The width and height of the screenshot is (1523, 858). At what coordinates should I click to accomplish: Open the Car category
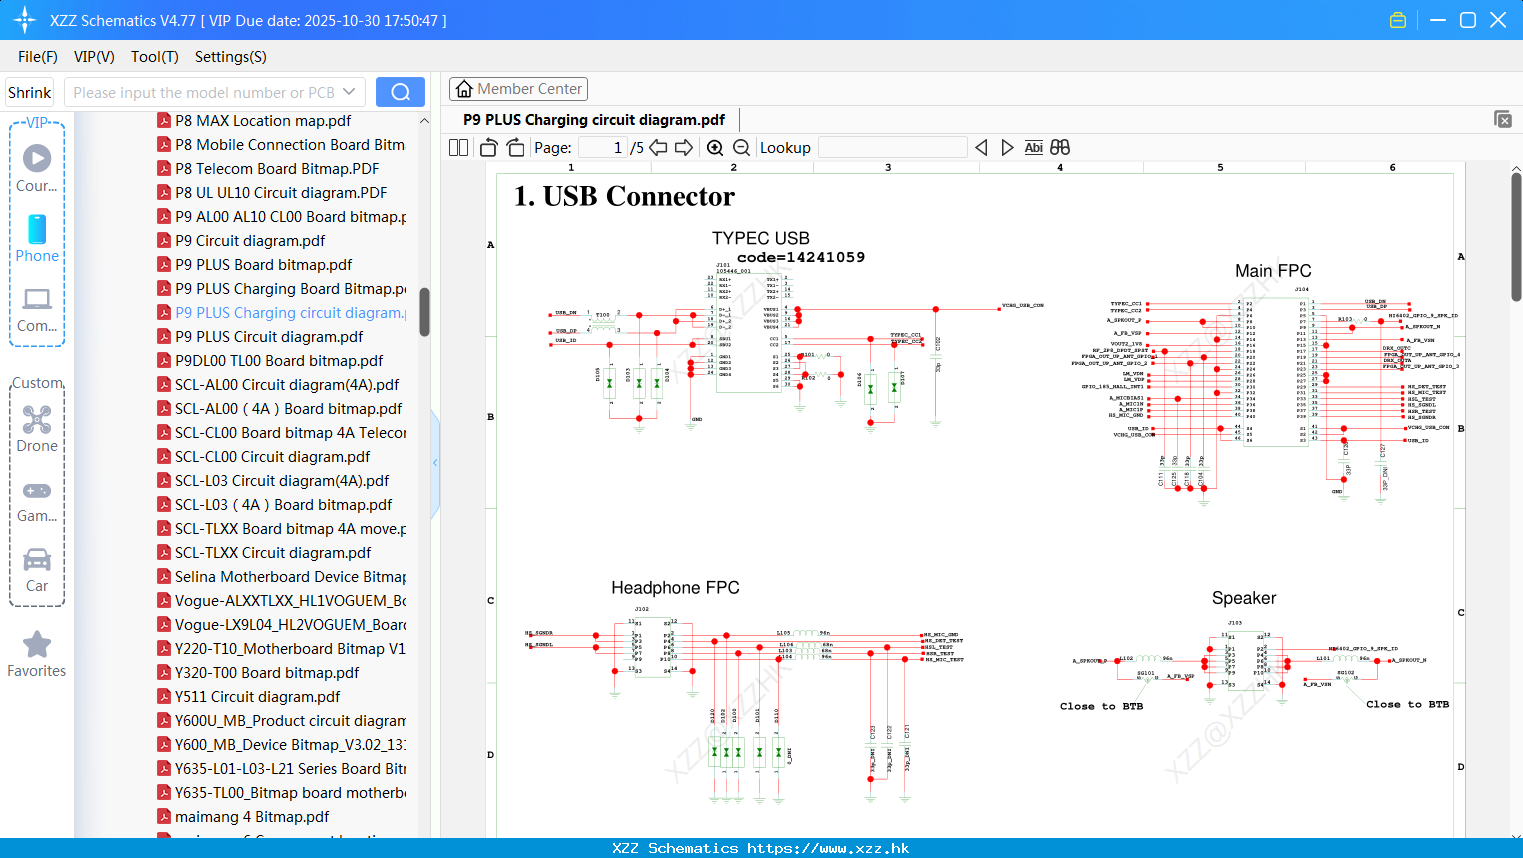(x=37, y=559)
